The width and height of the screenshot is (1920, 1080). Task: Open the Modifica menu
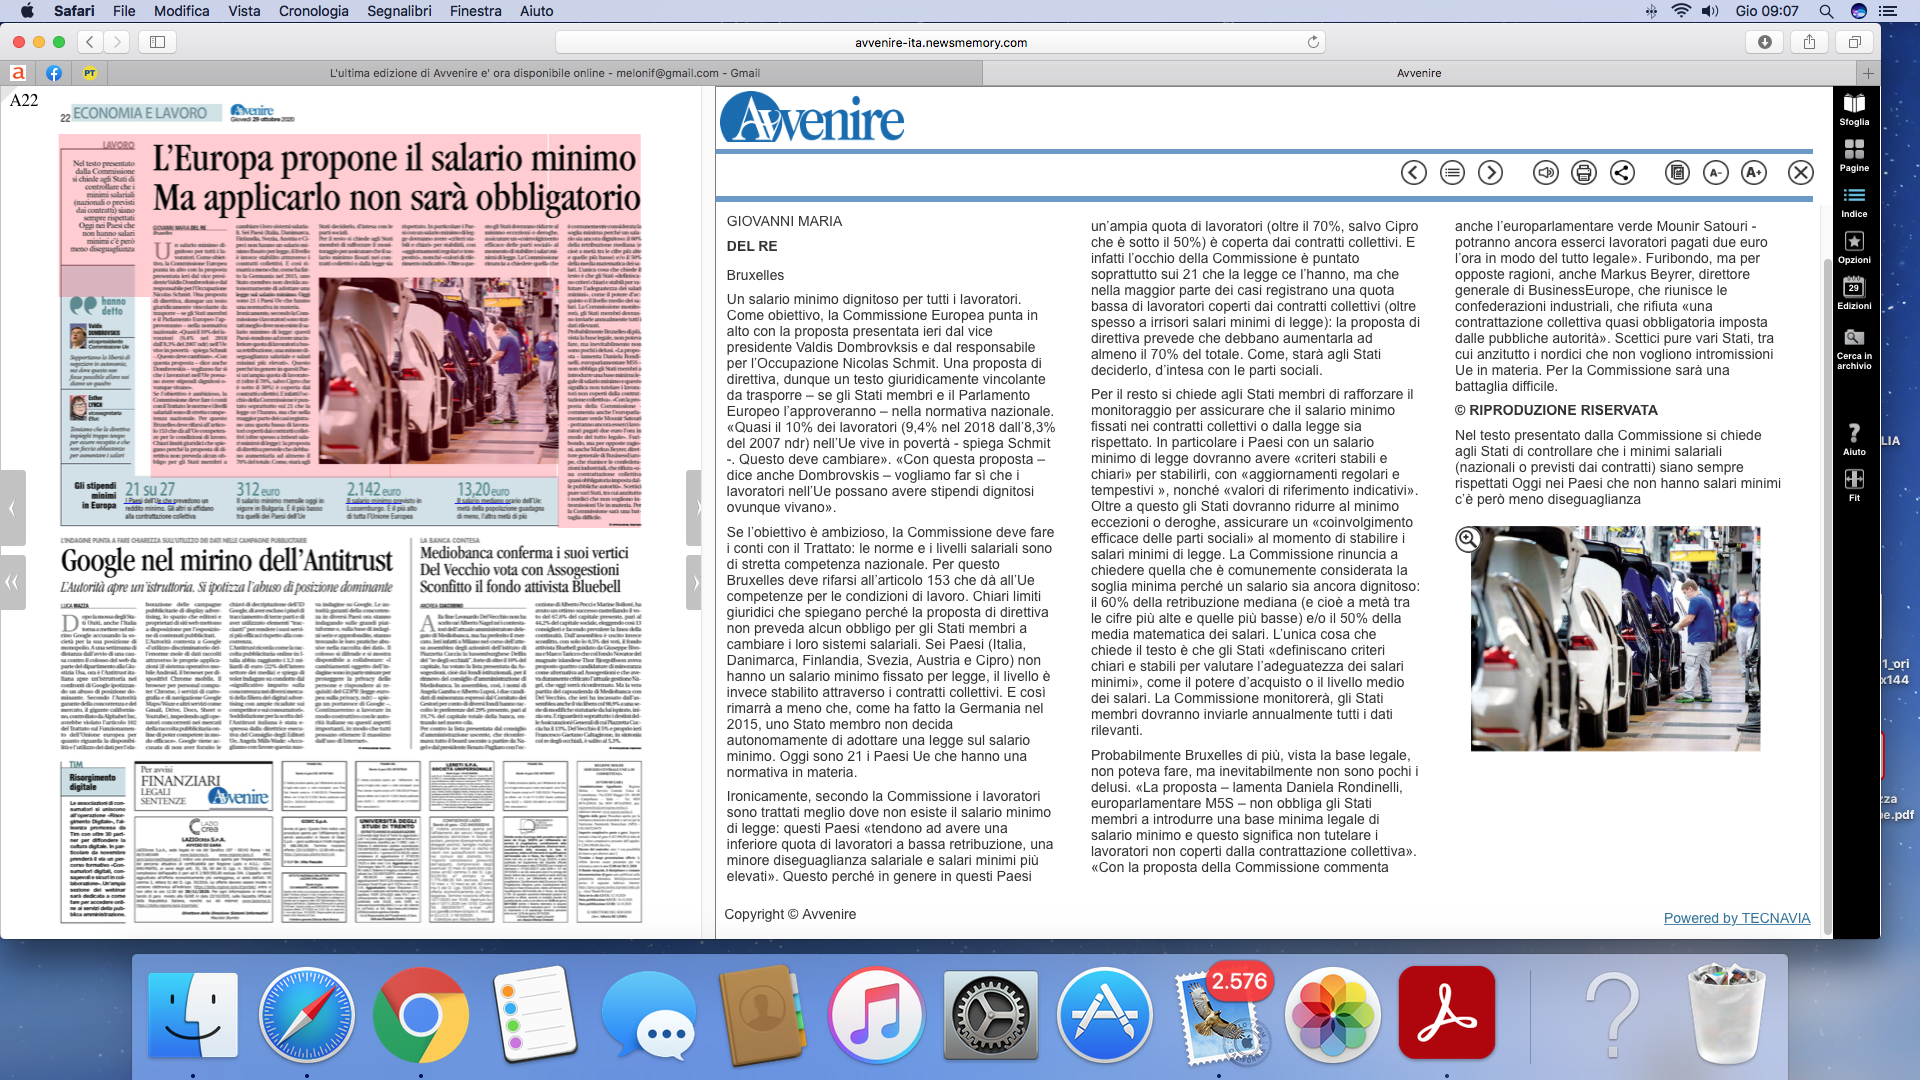181,11
